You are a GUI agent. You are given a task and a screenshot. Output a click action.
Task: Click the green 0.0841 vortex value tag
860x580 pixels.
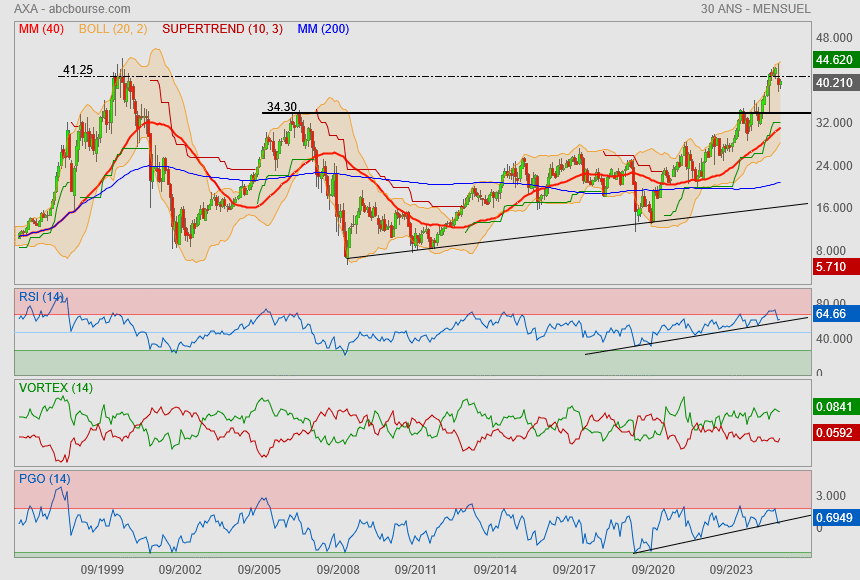tap(833, 407)
